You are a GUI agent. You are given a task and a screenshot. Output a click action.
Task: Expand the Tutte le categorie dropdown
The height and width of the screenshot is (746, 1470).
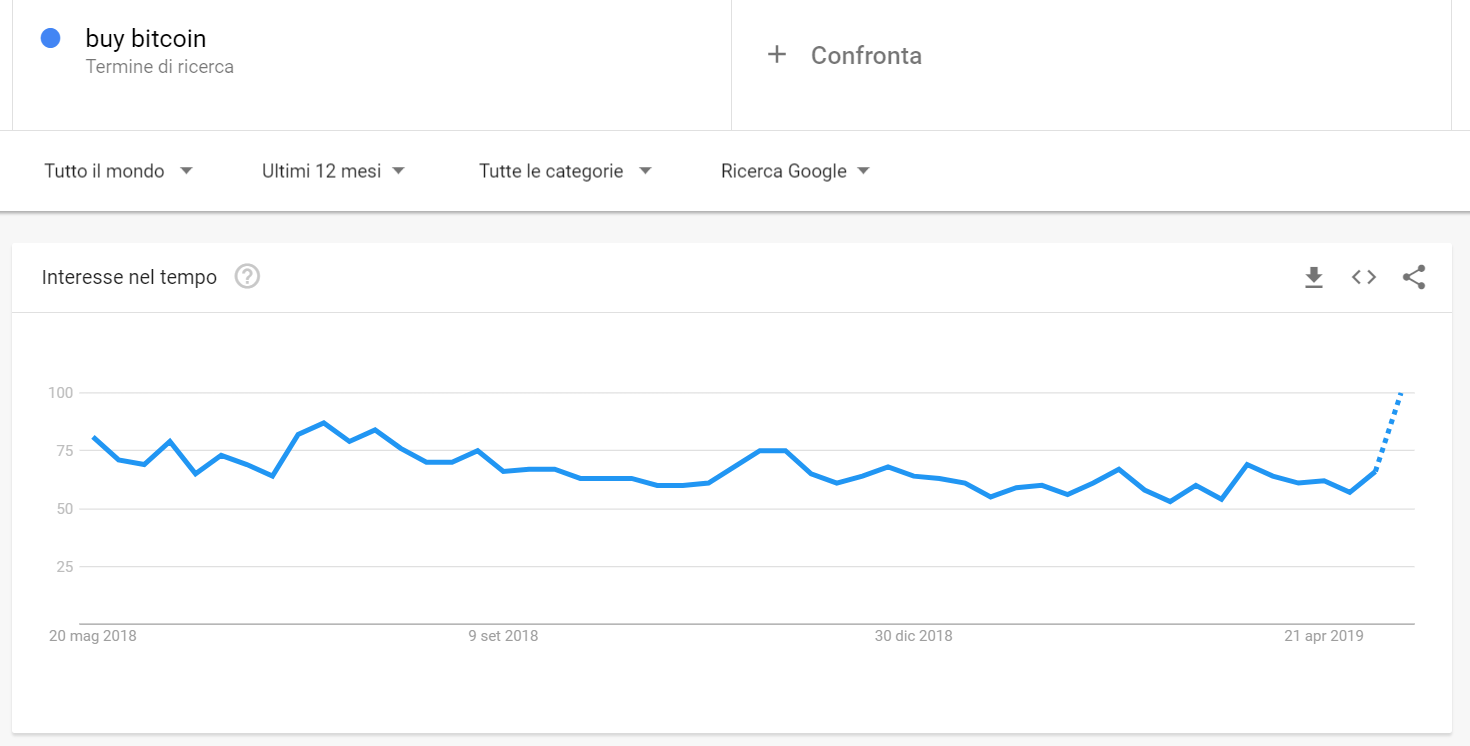point(565,171)
